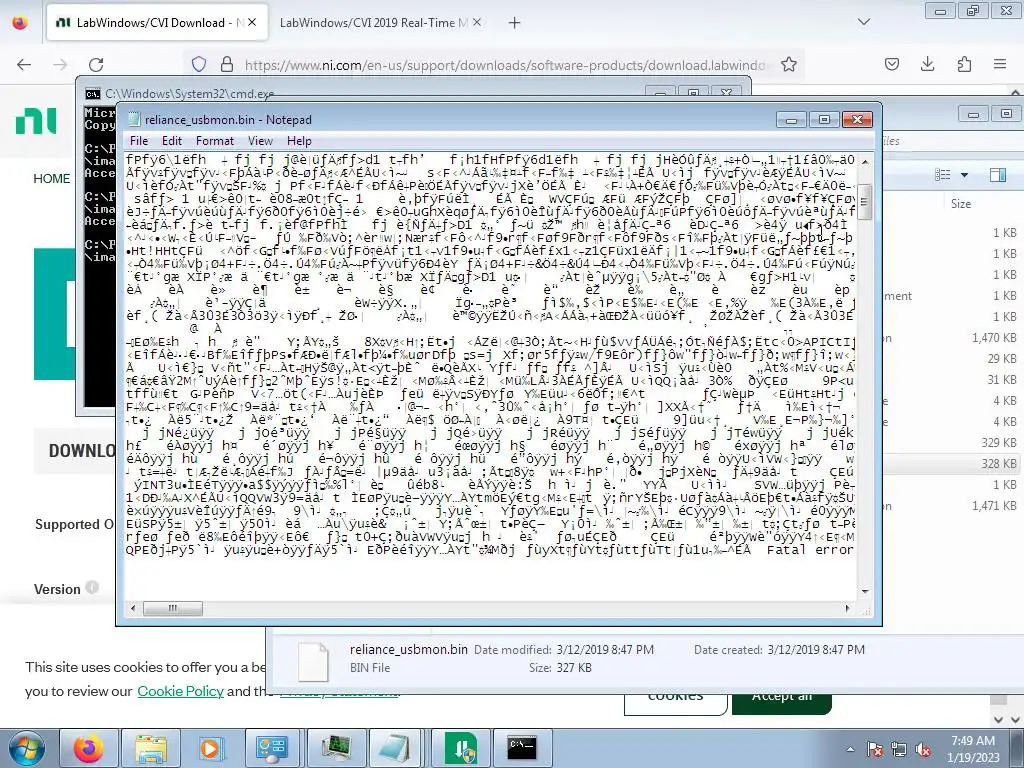Toggle the Explorer preview pane icon
Image resolution: width=1024 pixels, height=768 pixels.
[997, 174]
